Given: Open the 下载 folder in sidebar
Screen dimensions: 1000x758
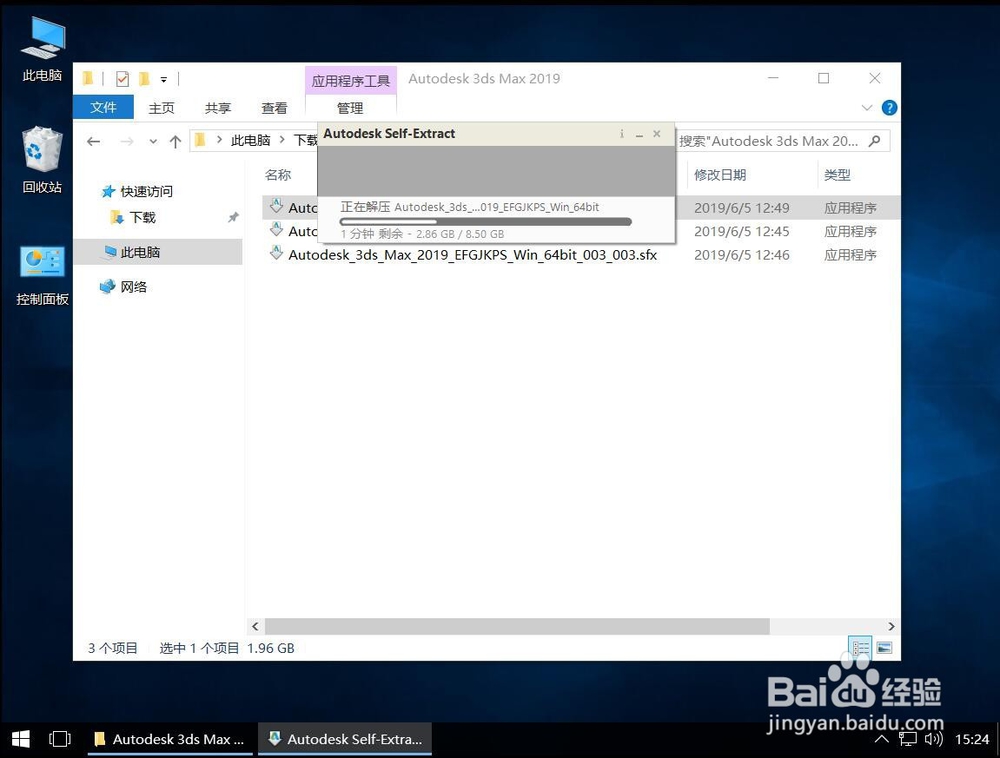Looking at the screenshot, I should 140,216.
